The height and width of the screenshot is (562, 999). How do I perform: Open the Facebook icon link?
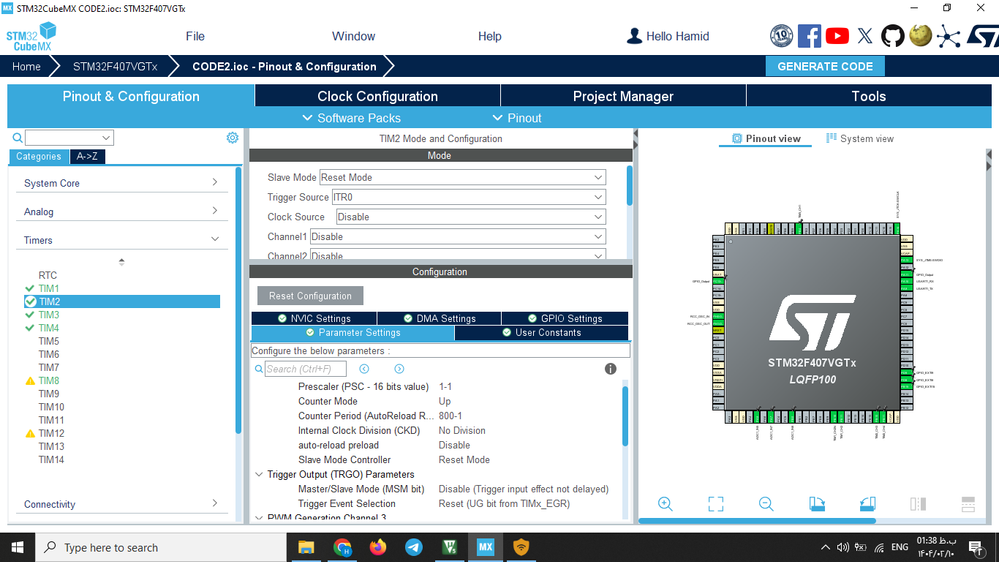coord(809,36)
